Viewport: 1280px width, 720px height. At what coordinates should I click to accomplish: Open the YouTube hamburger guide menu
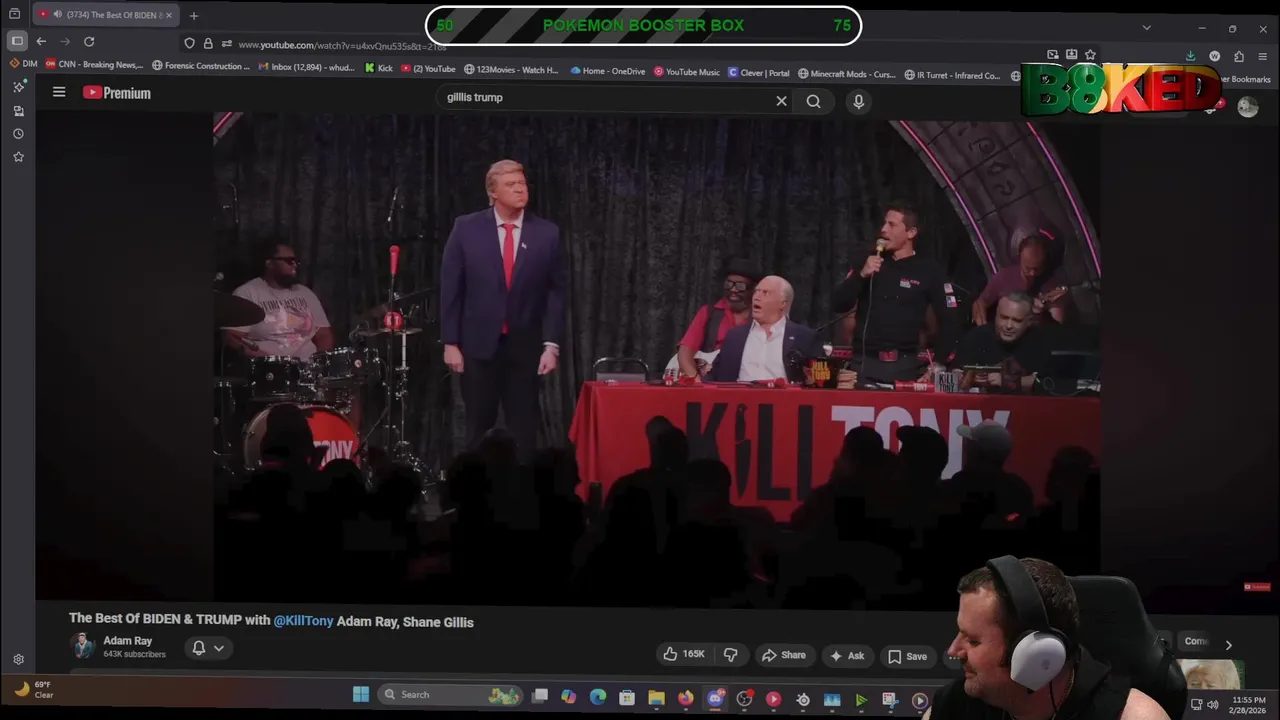point(59,92)
